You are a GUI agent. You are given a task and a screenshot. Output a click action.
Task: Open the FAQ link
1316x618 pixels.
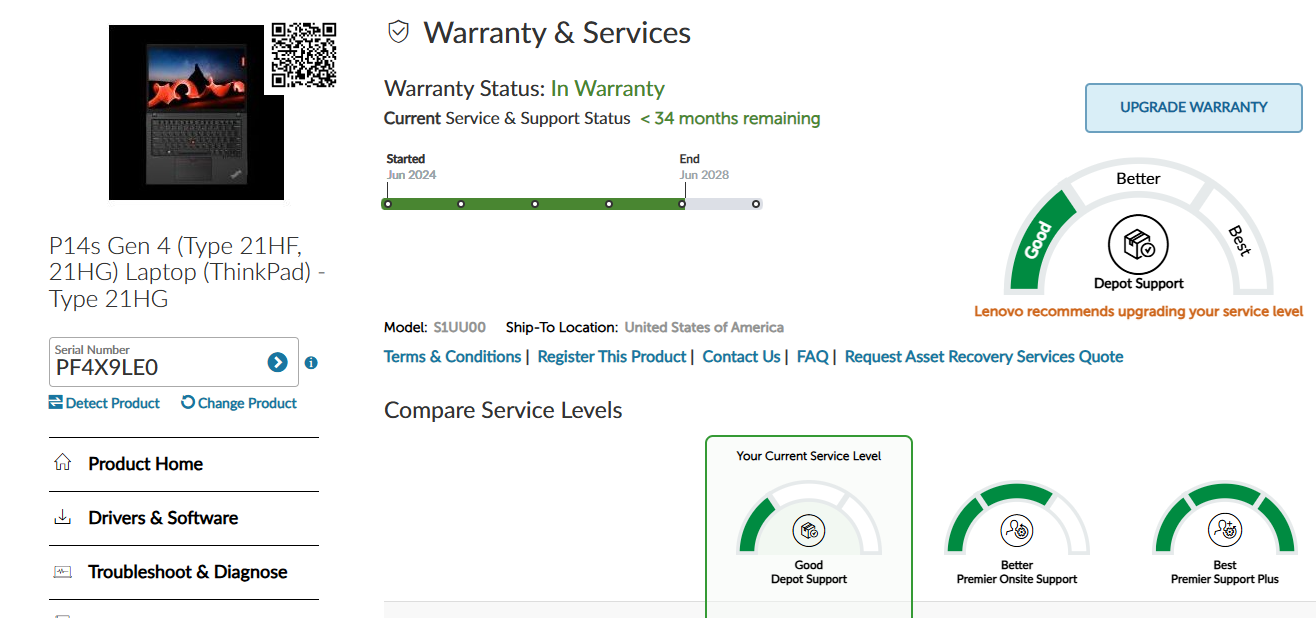click(812, 357)
